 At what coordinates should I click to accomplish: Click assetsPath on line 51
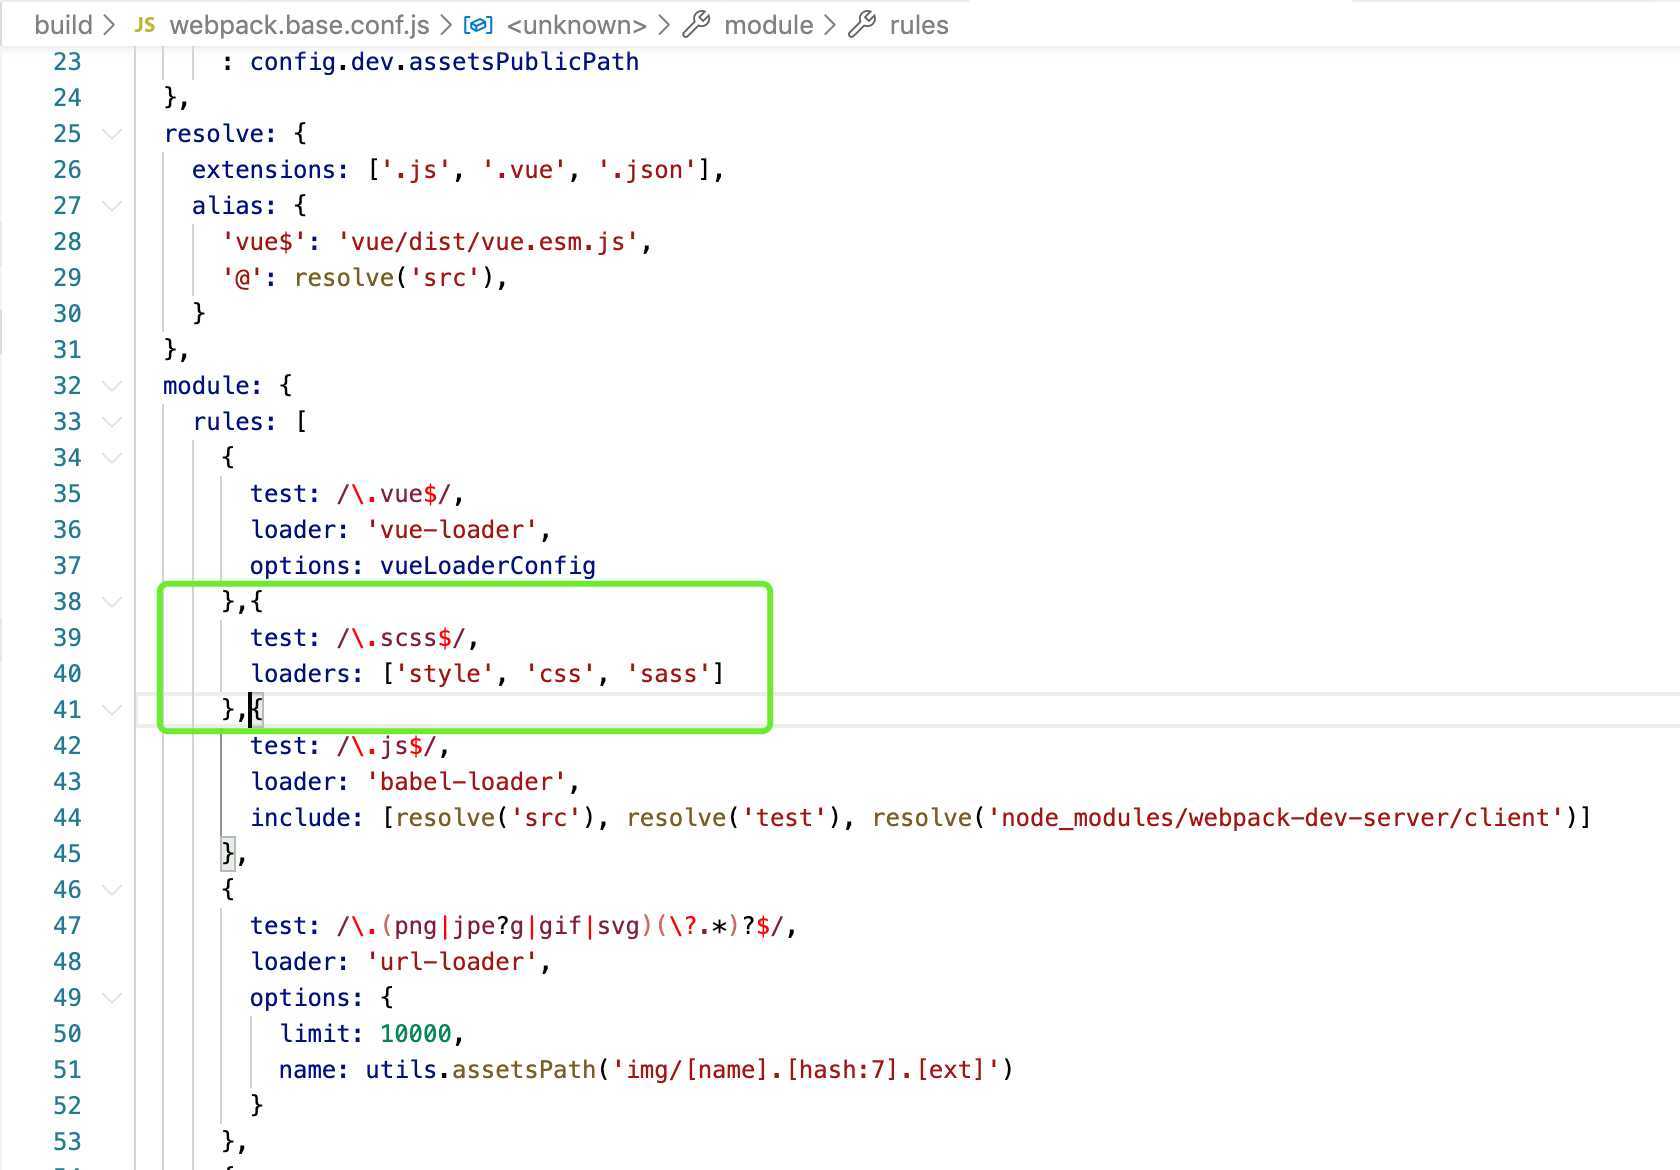[524, 1070]
